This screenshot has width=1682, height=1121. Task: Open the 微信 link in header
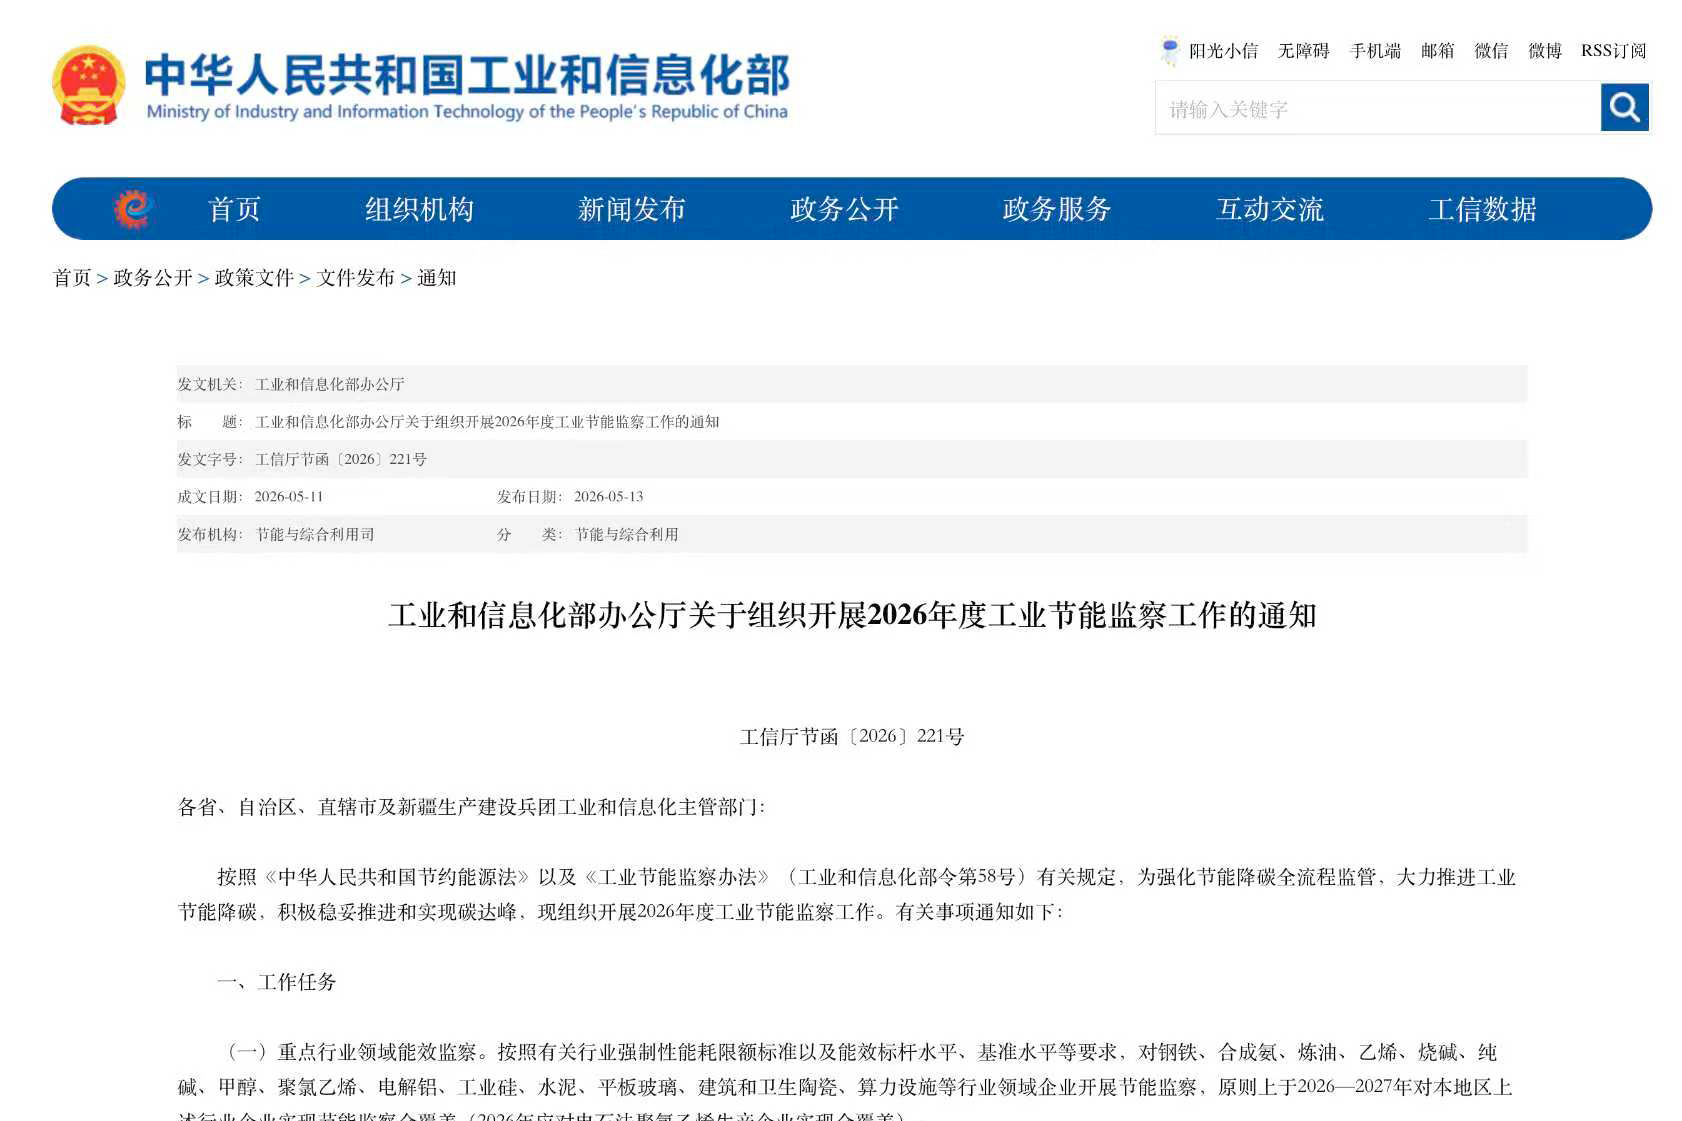coord(1491,51)
